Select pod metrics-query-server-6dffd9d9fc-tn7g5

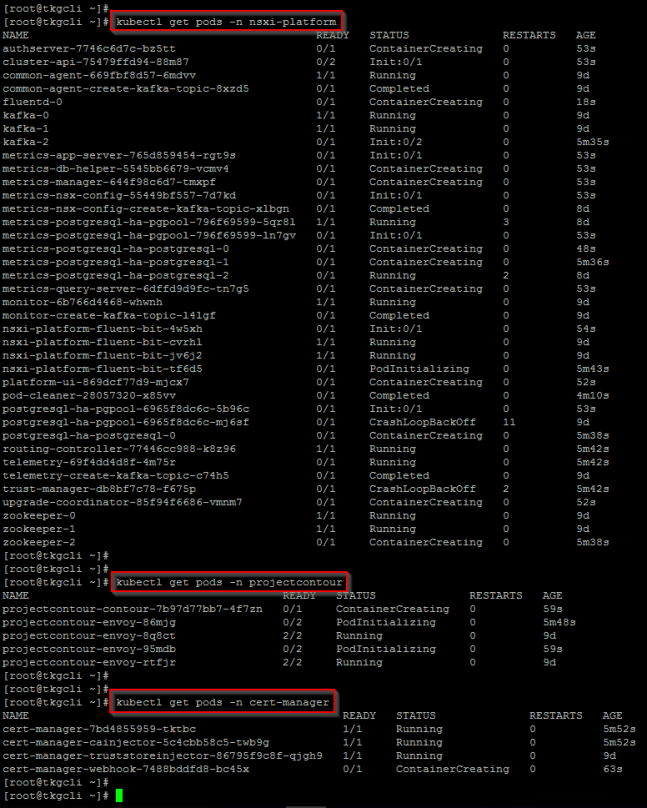[126, 289]
